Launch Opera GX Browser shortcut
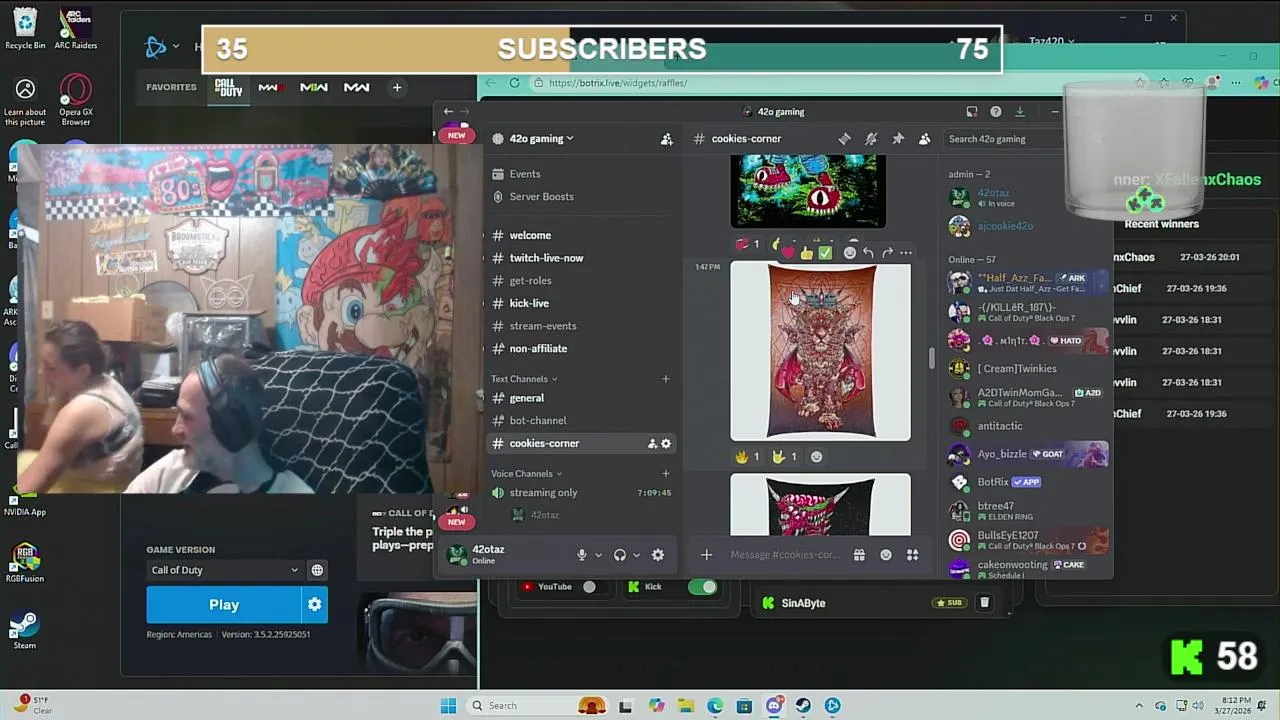 [76, 100]
